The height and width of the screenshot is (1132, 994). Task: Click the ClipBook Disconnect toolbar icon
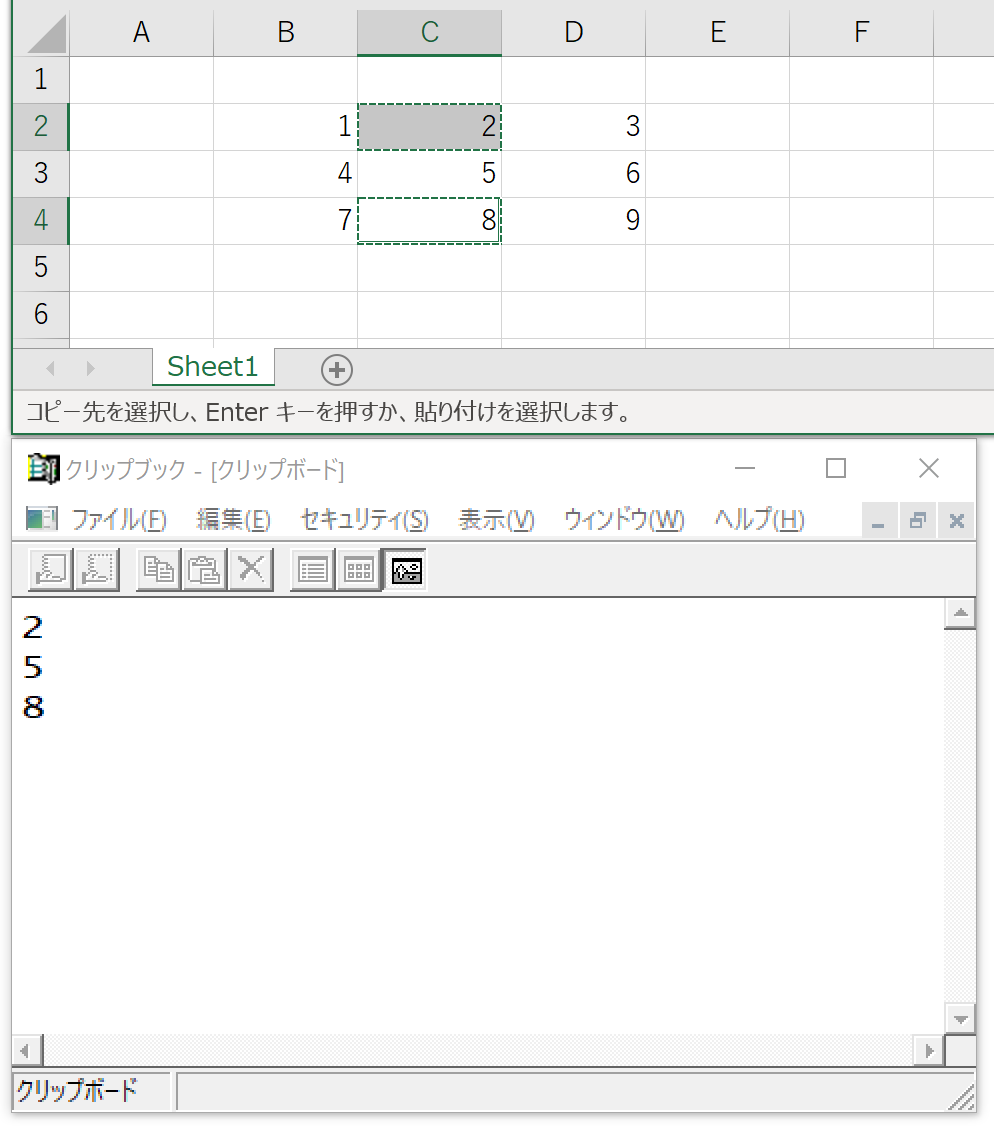pos(97,570)
